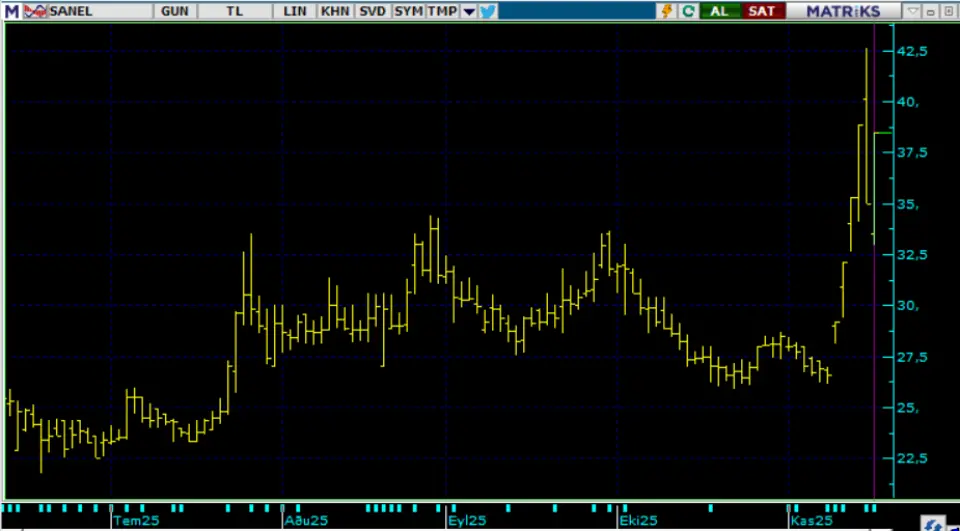
Task: Select the SYM toolbar item
Action: pos(408,11)
